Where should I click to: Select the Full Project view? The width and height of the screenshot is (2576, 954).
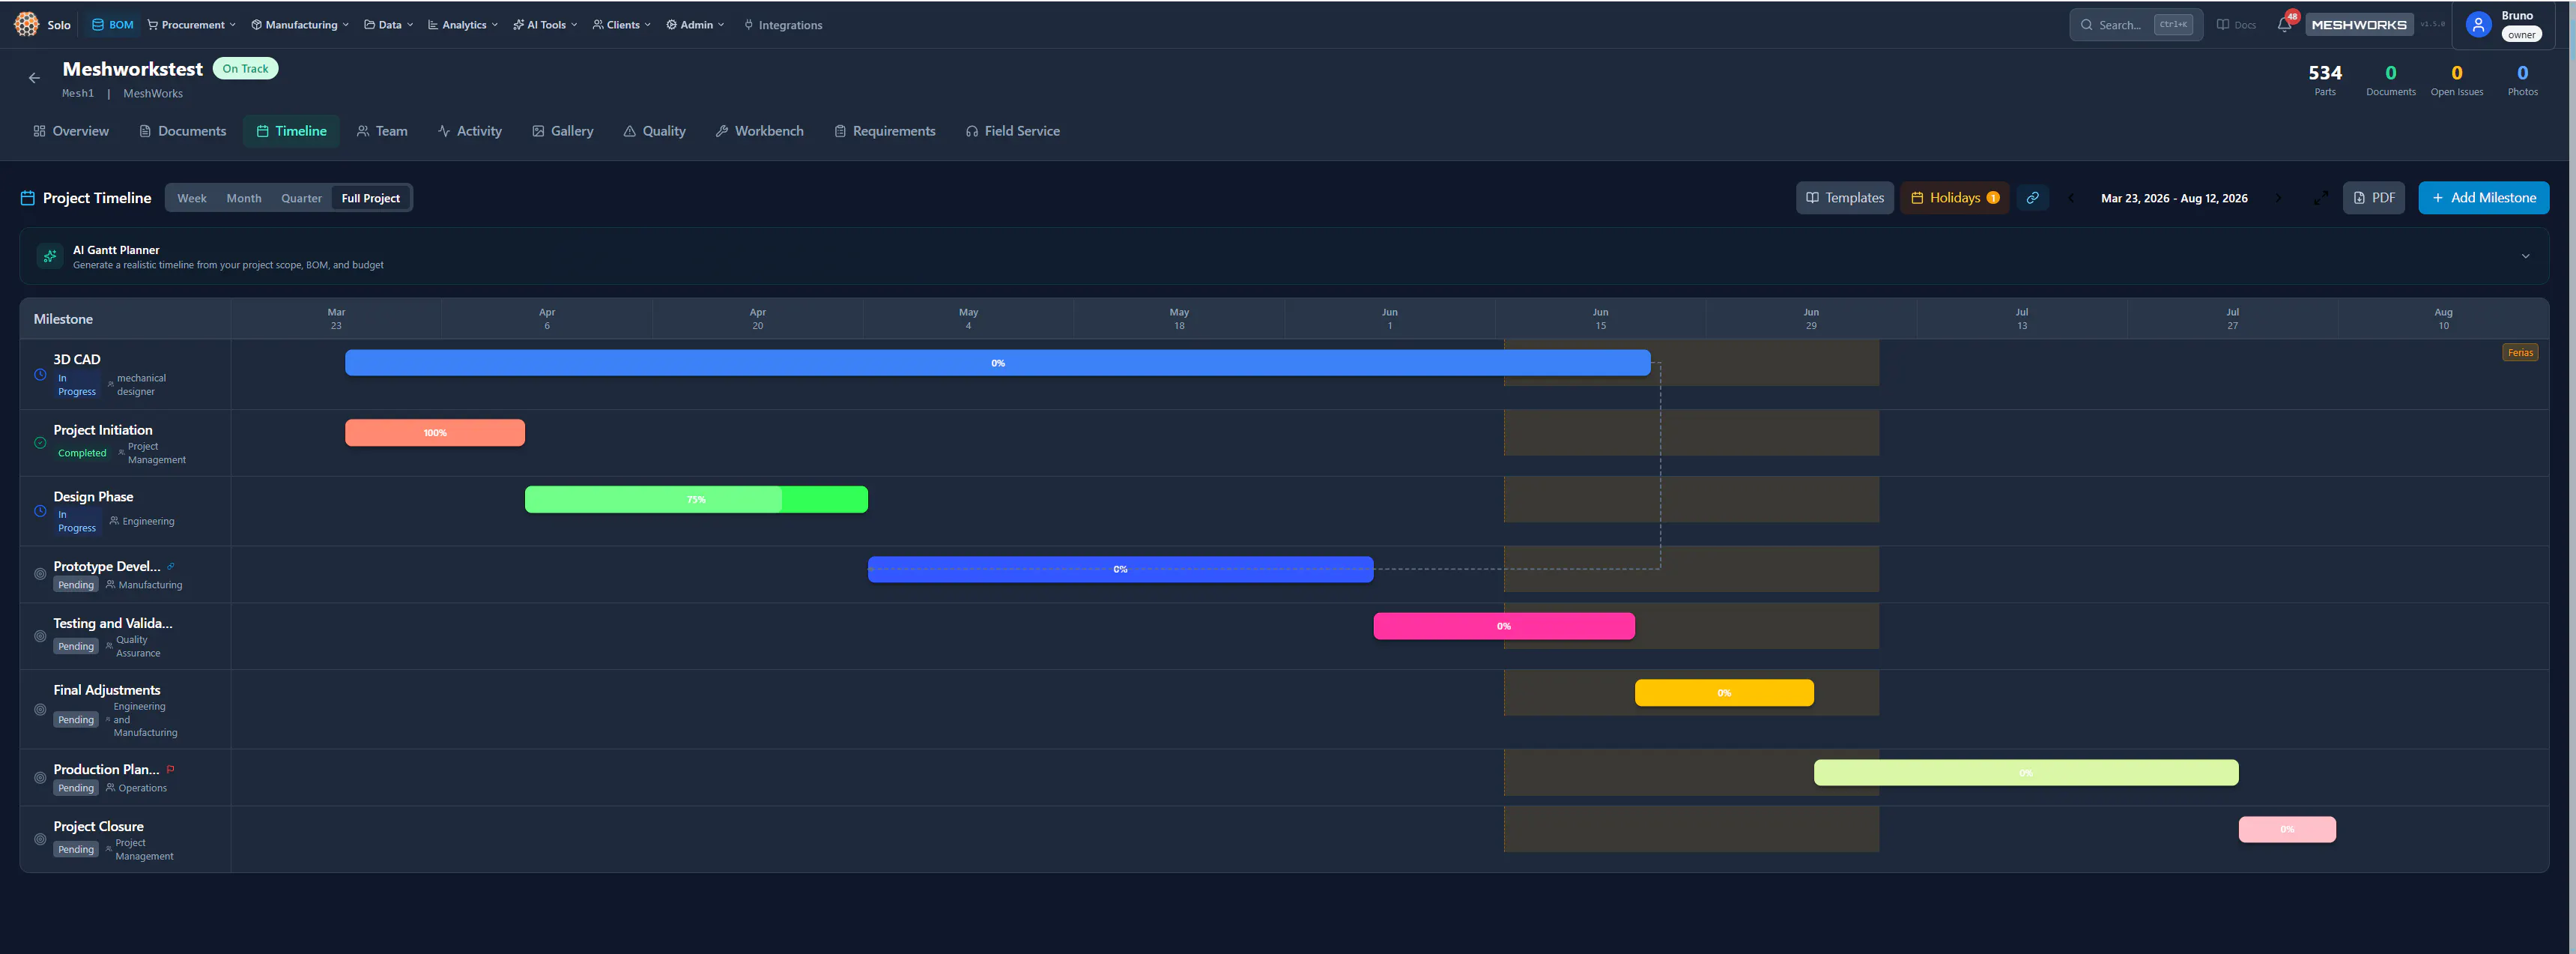[371, 198]
